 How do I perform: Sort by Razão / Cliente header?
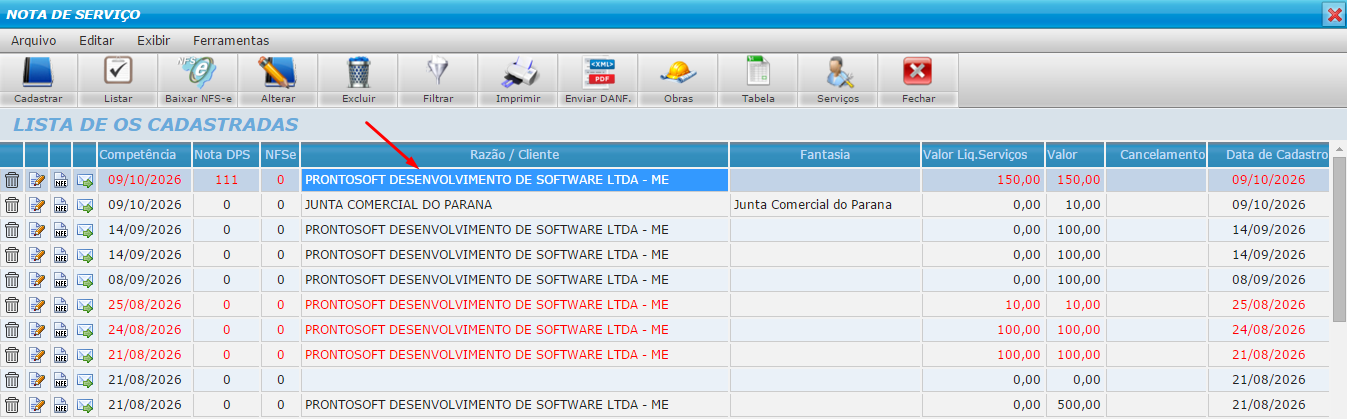[515, 155]
